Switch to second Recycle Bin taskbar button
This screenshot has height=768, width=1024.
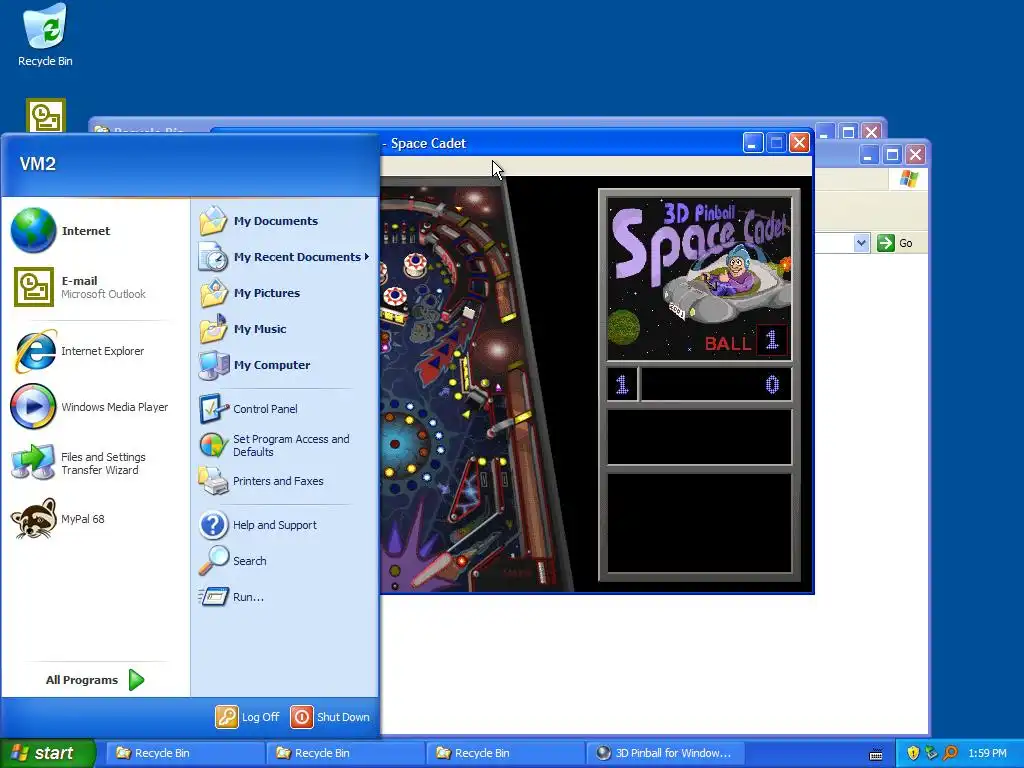coord(345,753)
